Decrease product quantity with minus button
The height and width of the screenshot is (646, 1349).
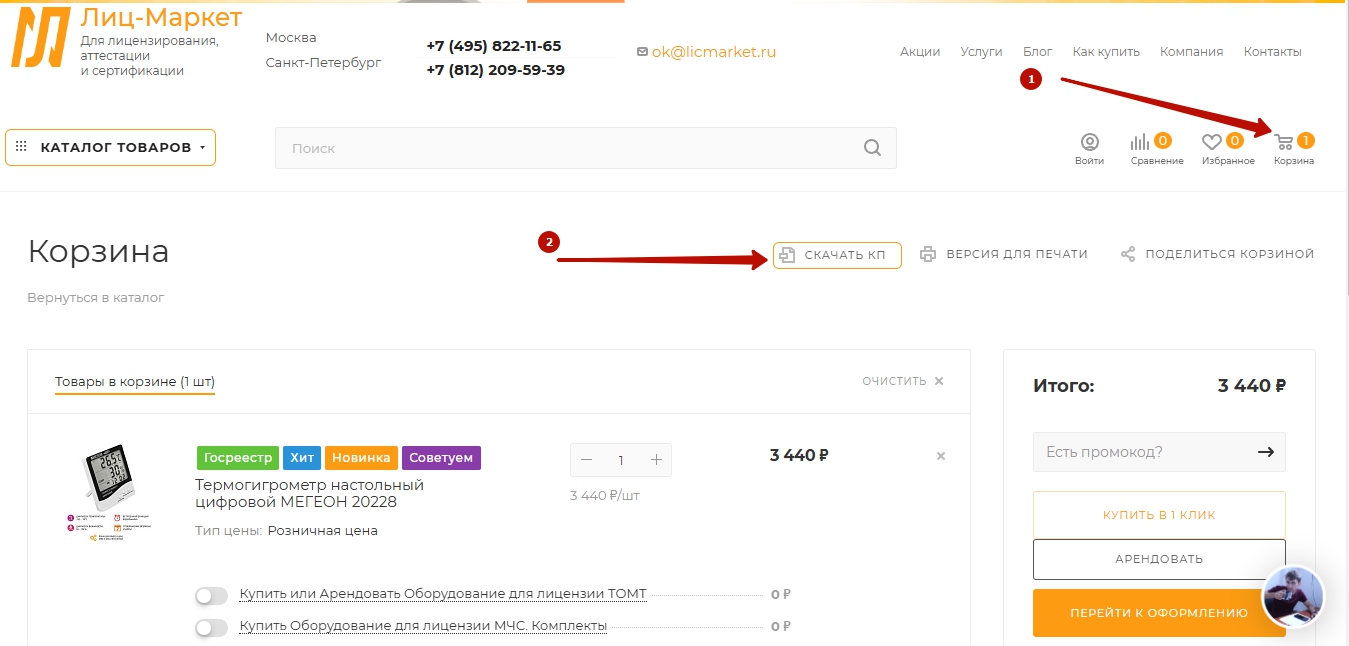click(586, 460)
